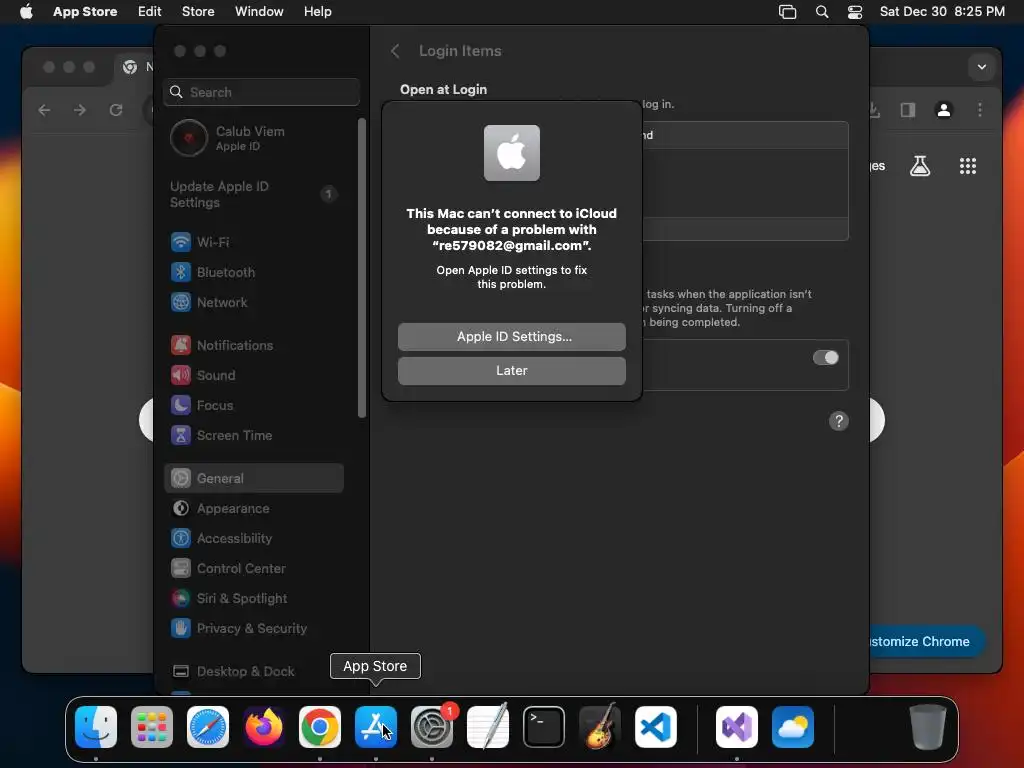Open System Settings dock icon with badge
The height and width of the screenshot is (768, 1024).
coord(432,727)
